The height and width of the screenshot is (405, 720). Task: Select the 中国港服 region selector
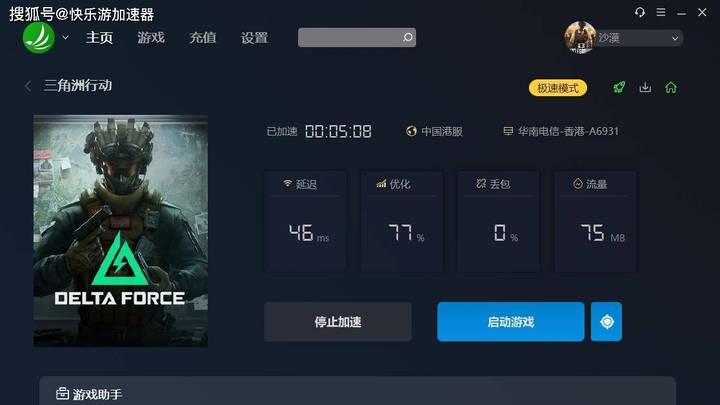(434, 131)
